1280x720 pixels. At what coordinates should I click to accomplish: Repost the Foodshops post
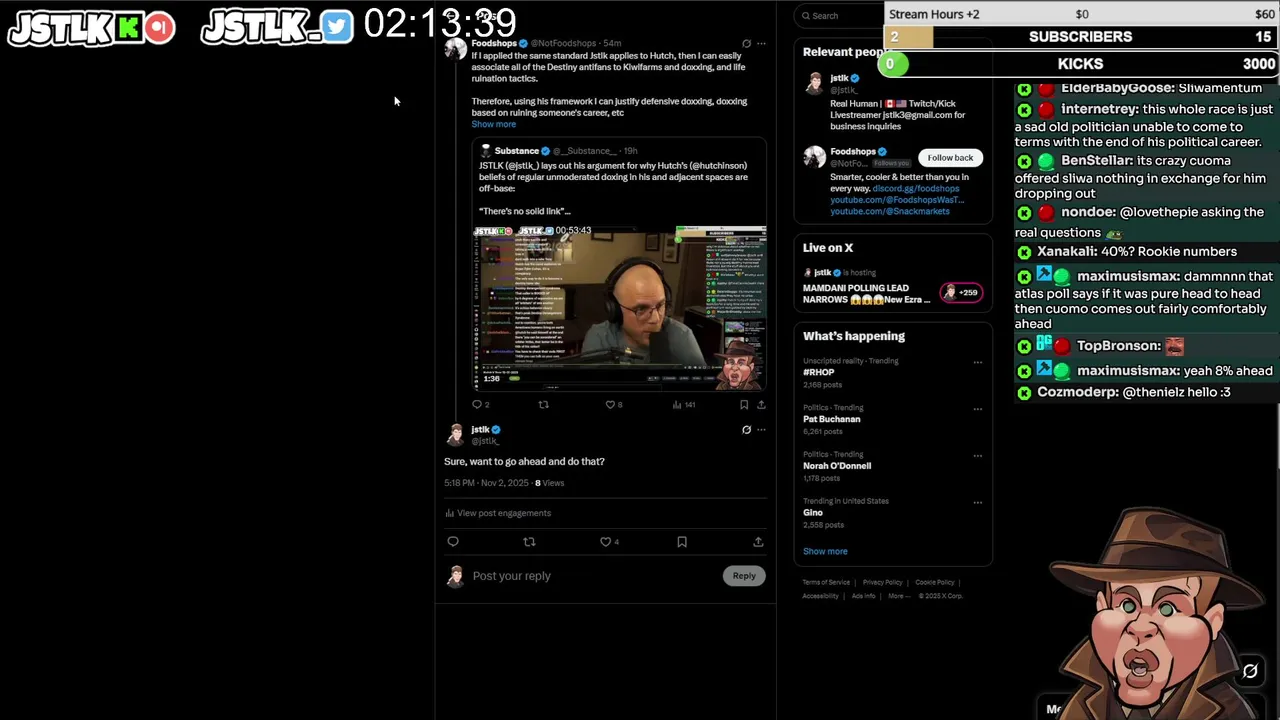click(544, 404)
